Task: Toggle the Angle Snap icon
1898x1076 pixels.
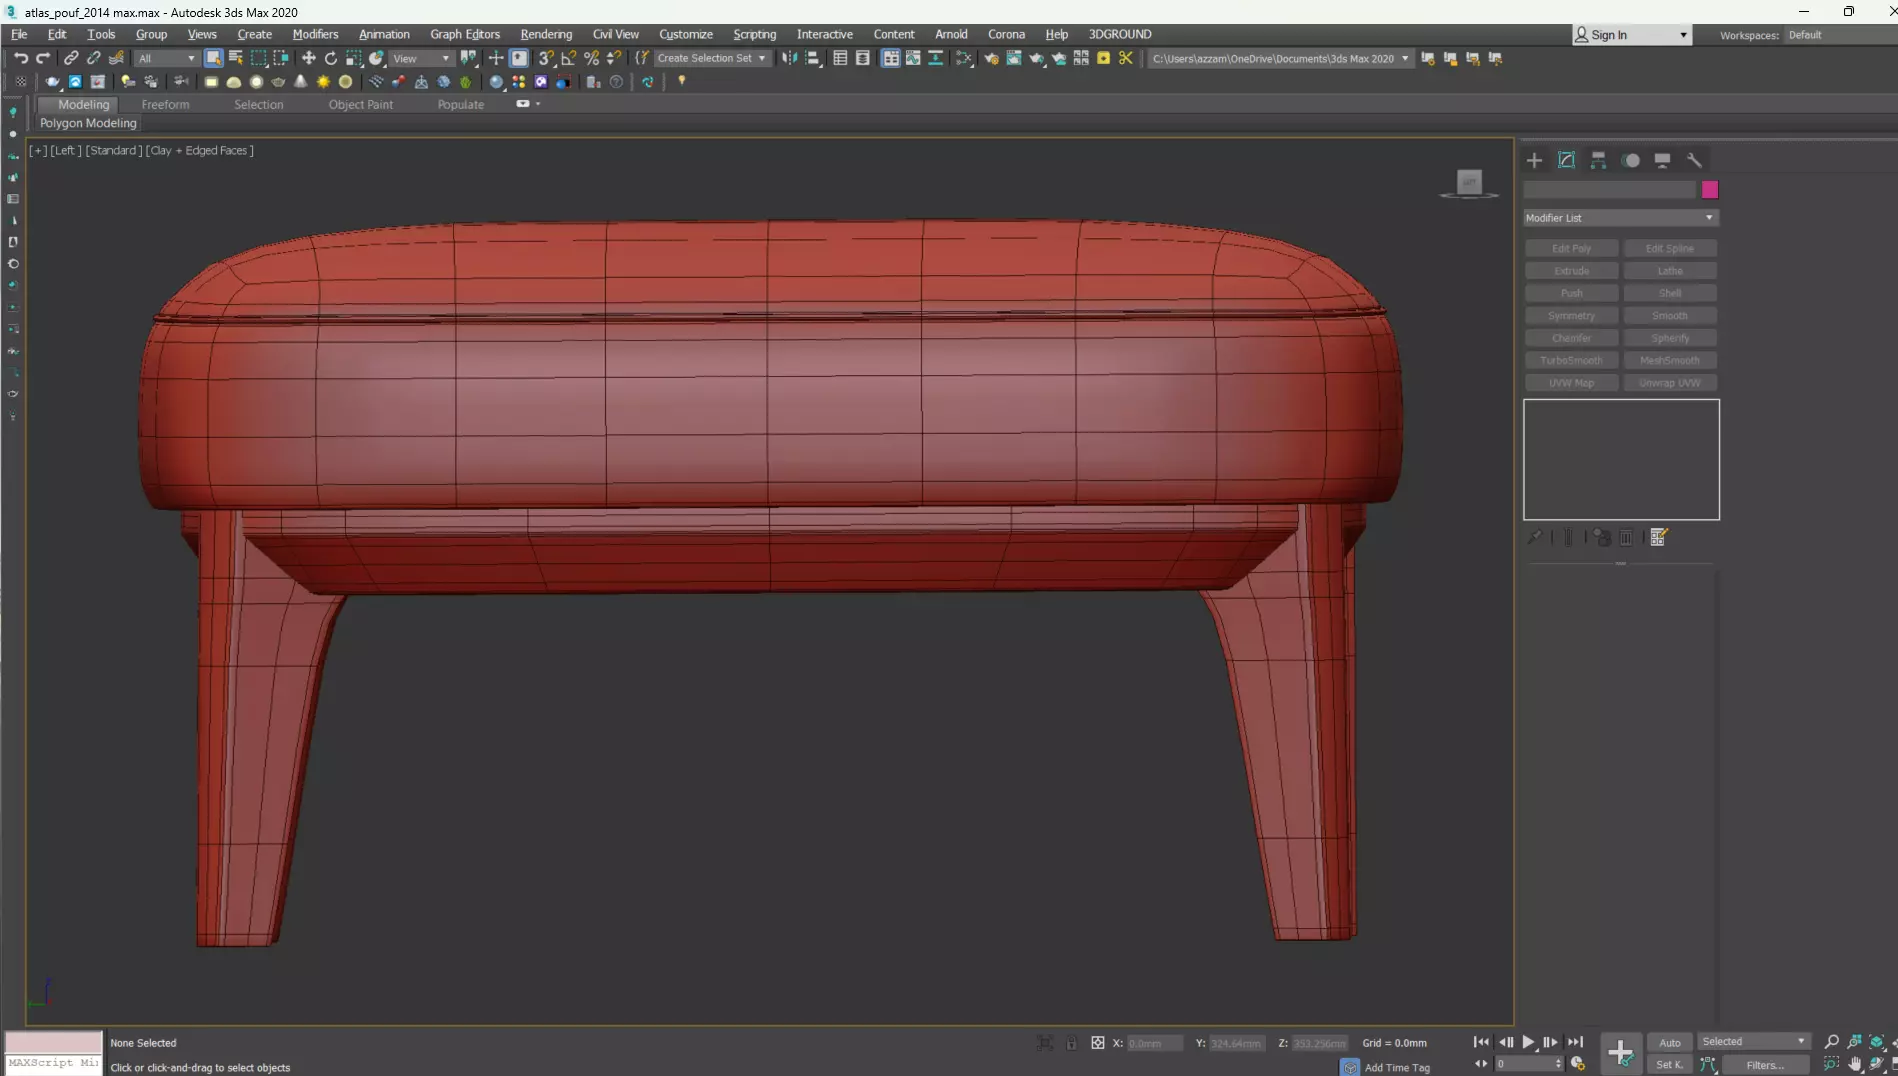Action: click(569, 58)
